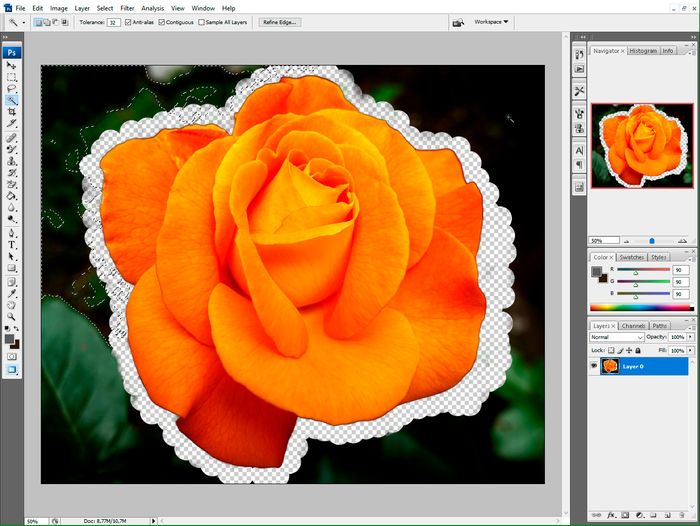Select the Rectangular Marquee tool

point(12,77)
